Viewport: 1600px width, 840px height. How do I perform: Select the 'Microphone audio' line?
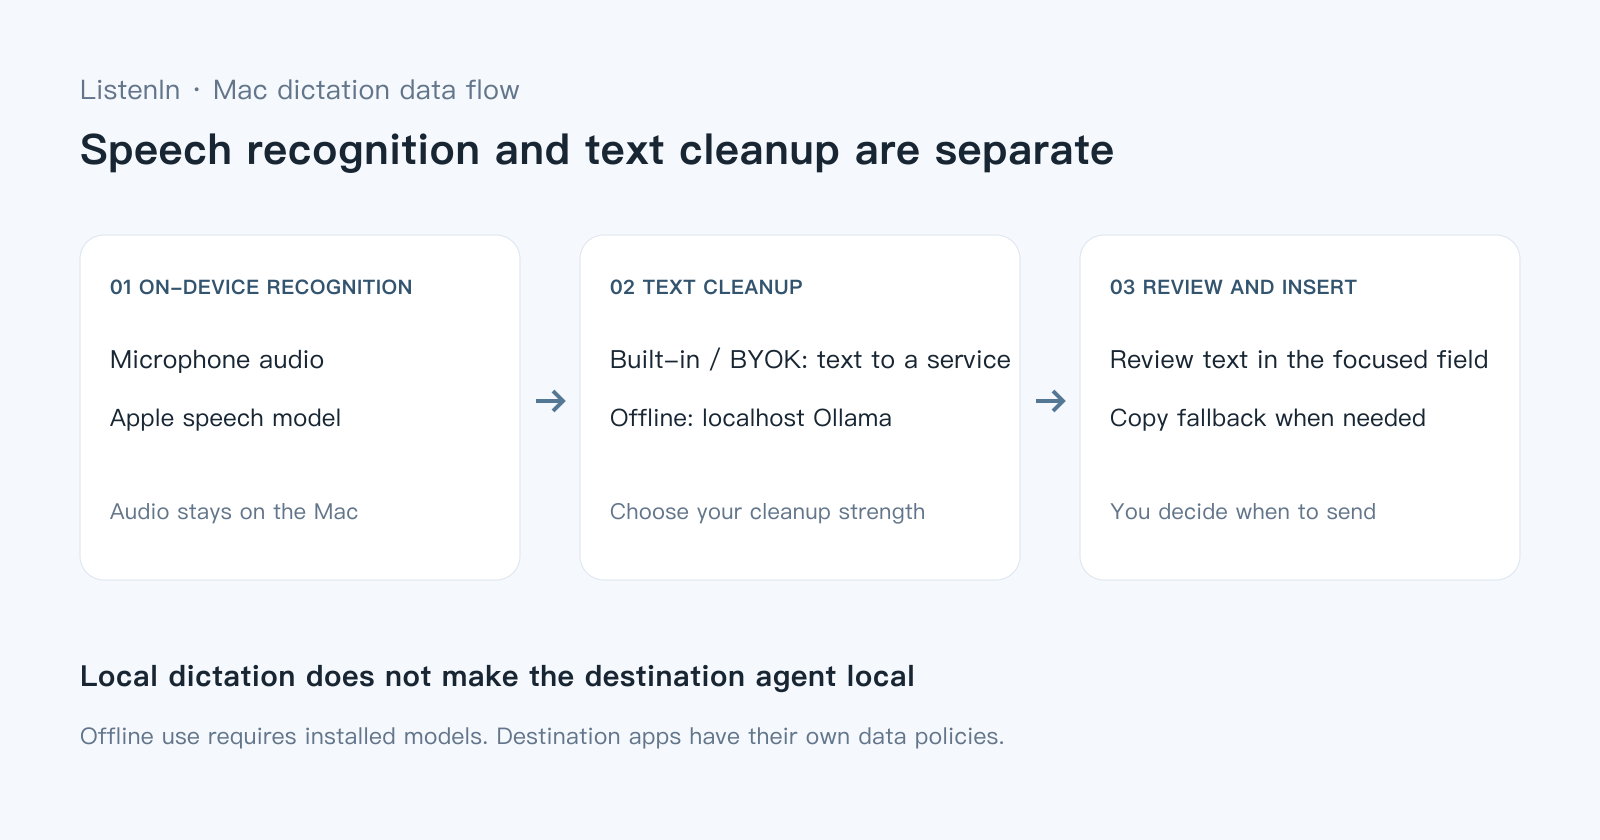click(217, 360)
